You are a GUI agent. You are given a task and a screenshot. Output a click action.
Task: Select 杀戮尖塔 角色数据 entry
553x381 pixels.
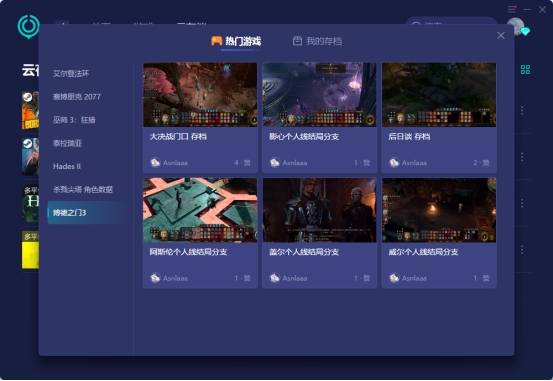point(83,189)
